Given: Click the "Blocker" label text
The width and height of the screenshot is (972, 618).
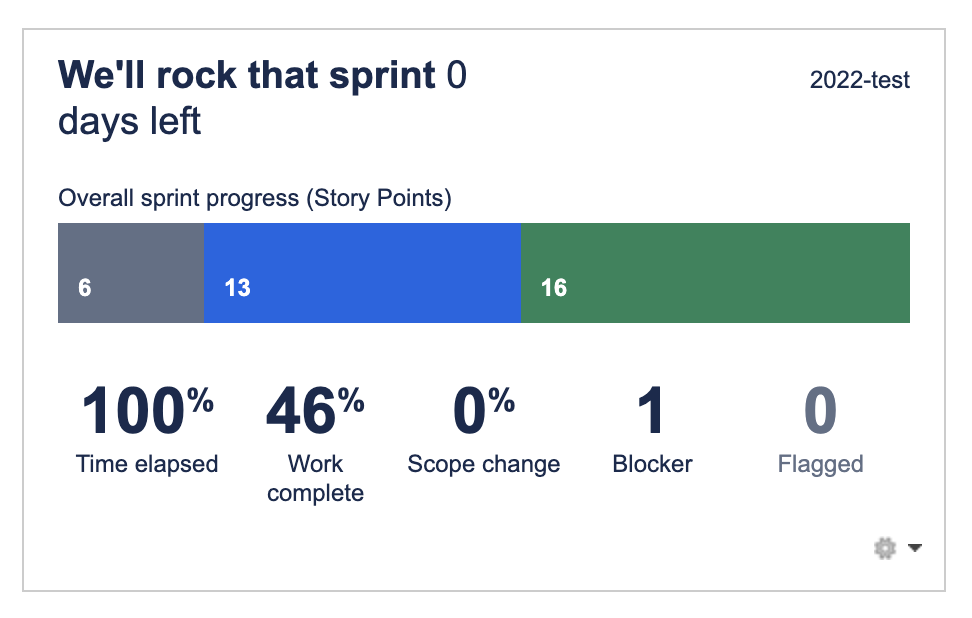Looking at the screenshot, I should [x=652, y=464].
